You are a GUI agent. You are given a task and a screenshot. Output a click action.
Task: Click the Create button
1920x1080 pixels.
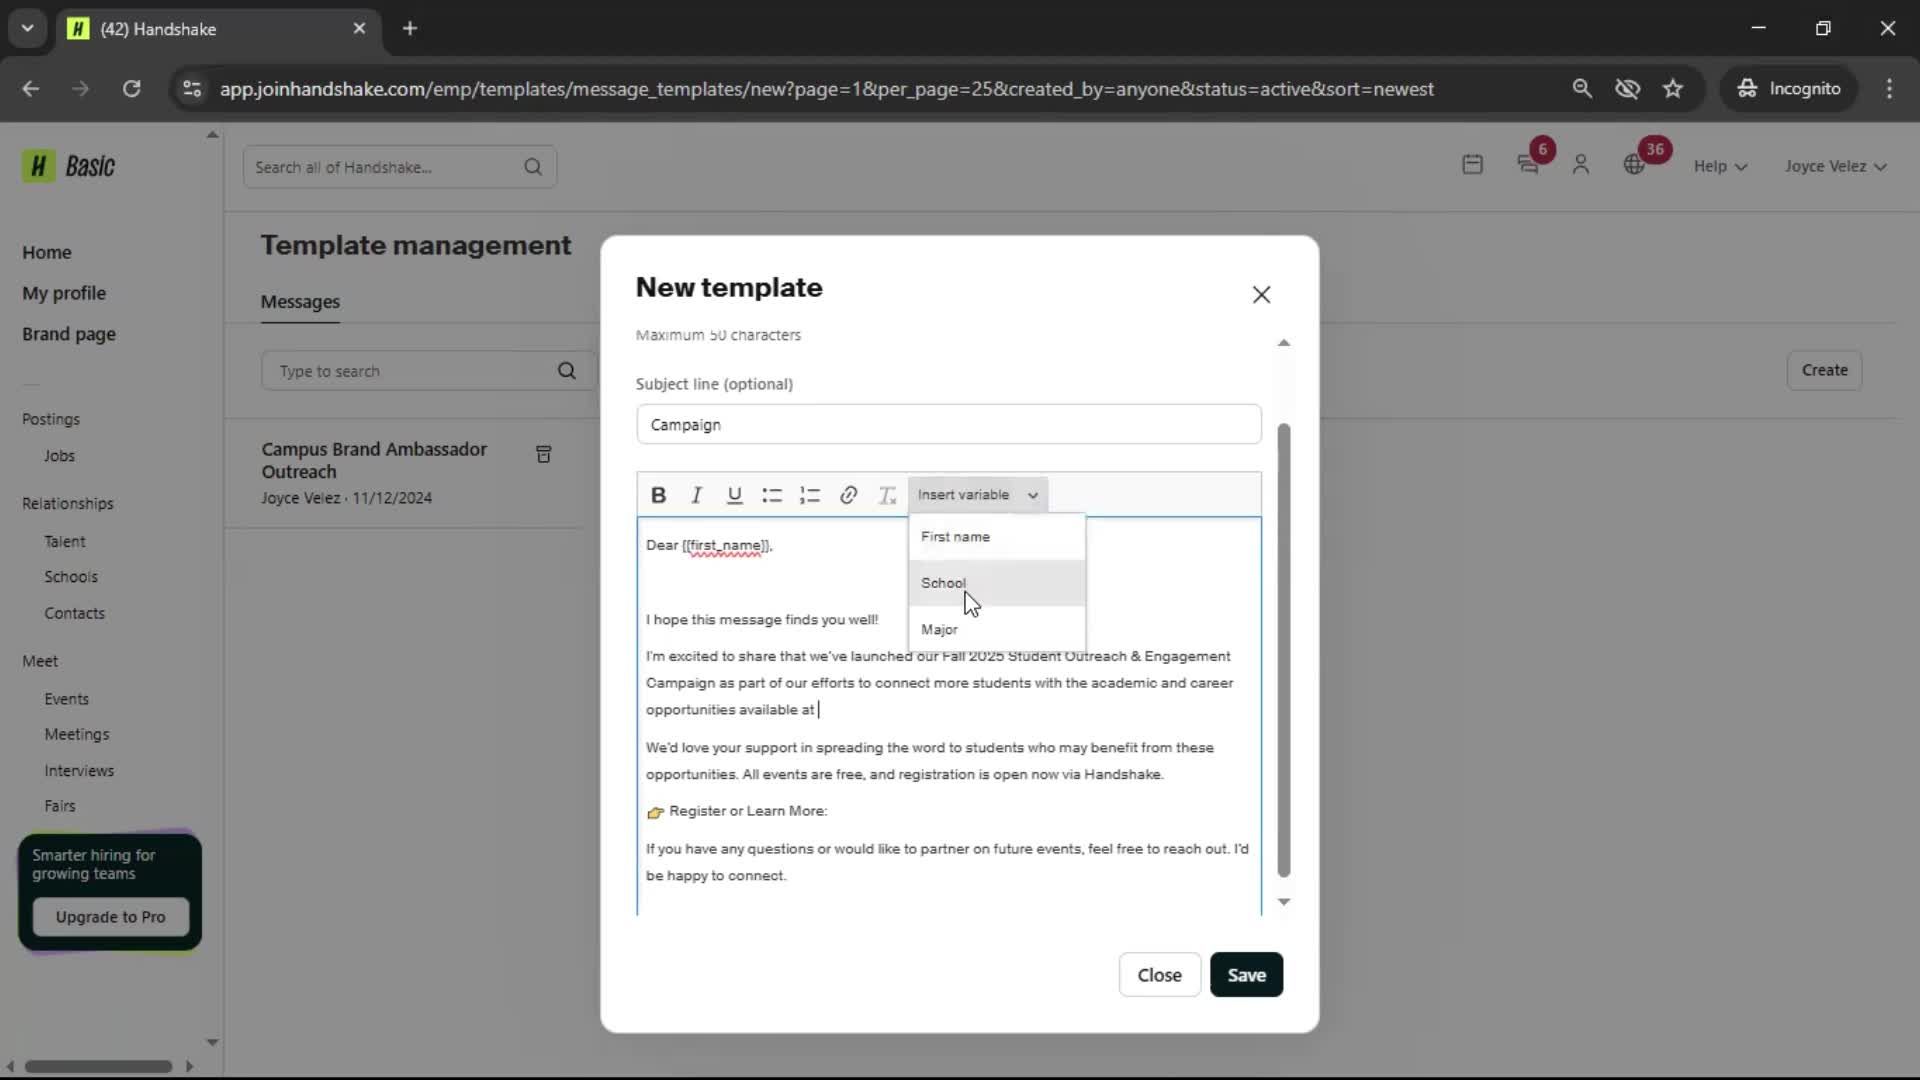pyautogui.click(x=1824, y=370)
